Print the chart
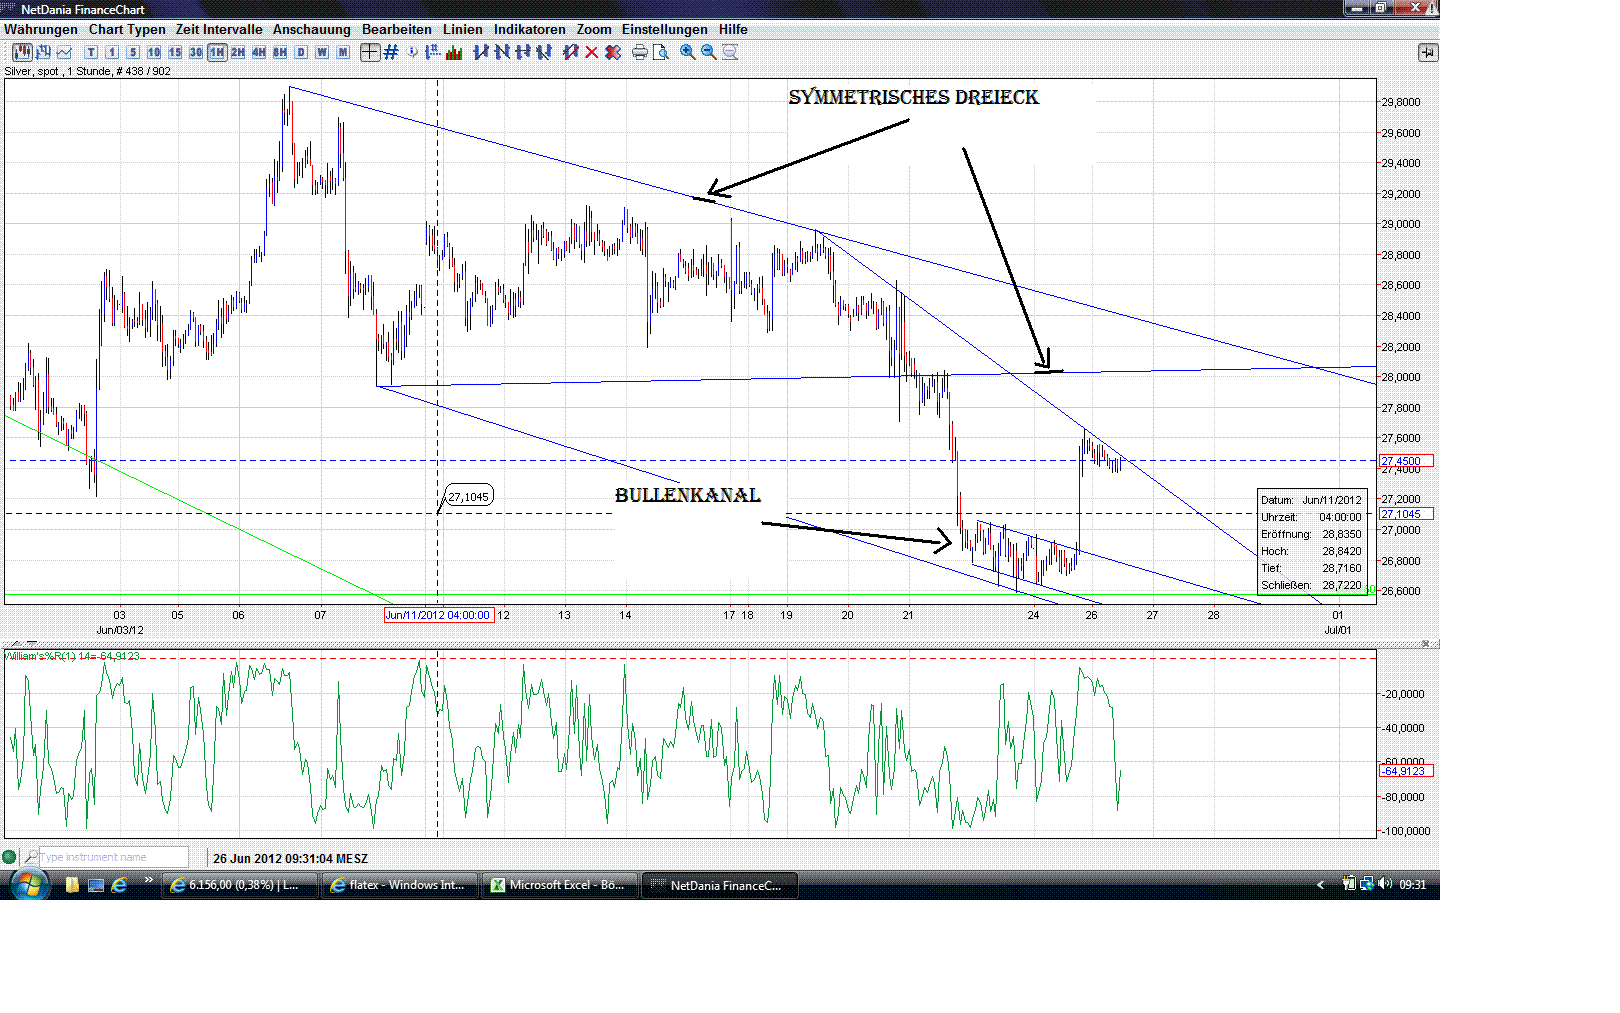 640,52
